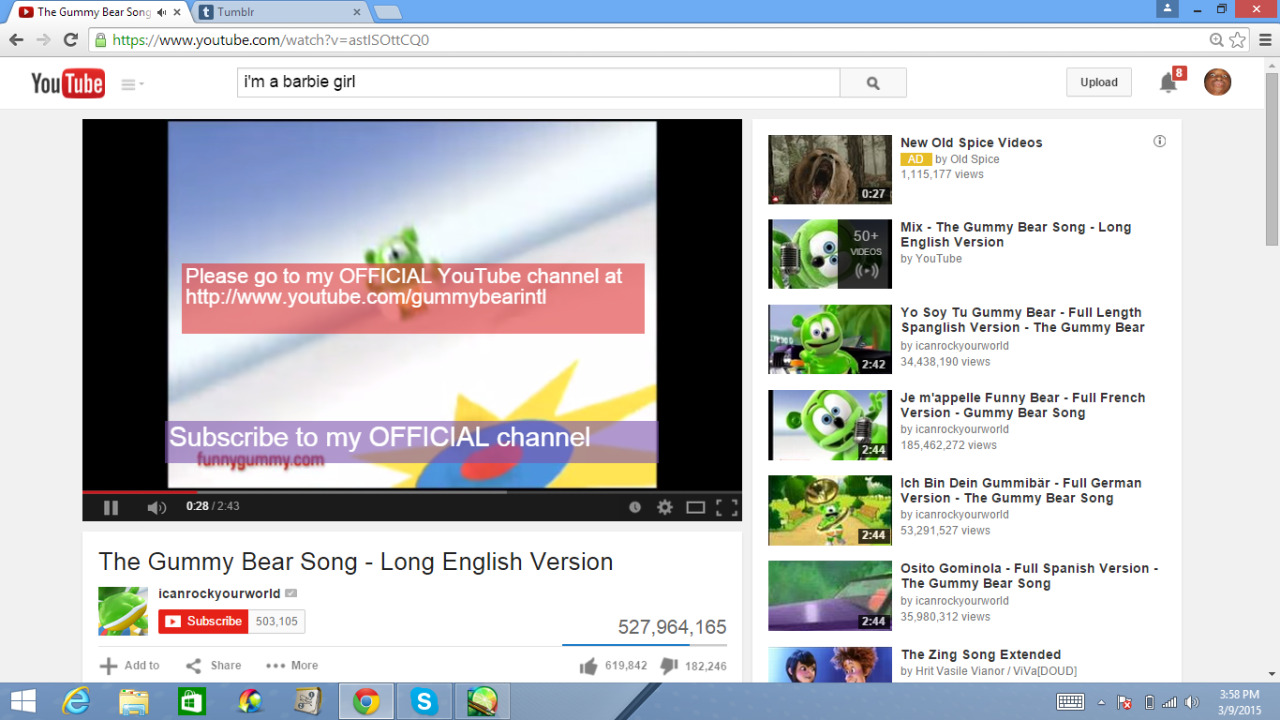Open the YouTube home logo
The image size is (1280, 720).
pos(68,83)
